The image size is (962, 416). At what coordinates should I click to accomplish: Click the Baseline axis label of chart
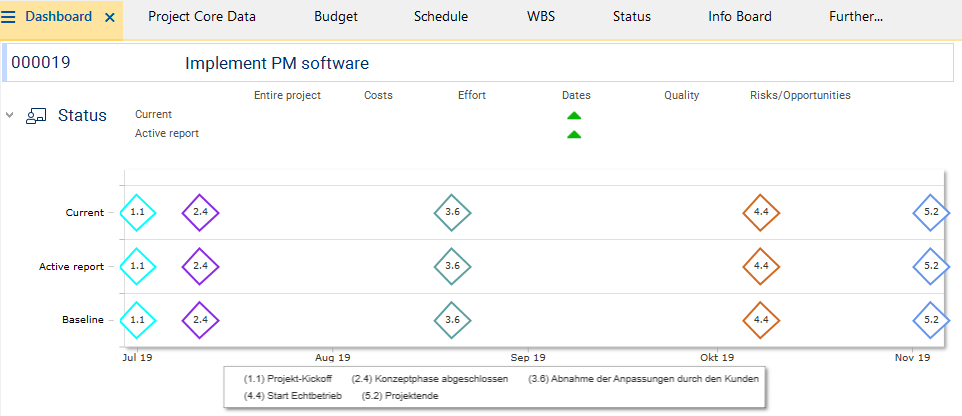tap(83, 320)
